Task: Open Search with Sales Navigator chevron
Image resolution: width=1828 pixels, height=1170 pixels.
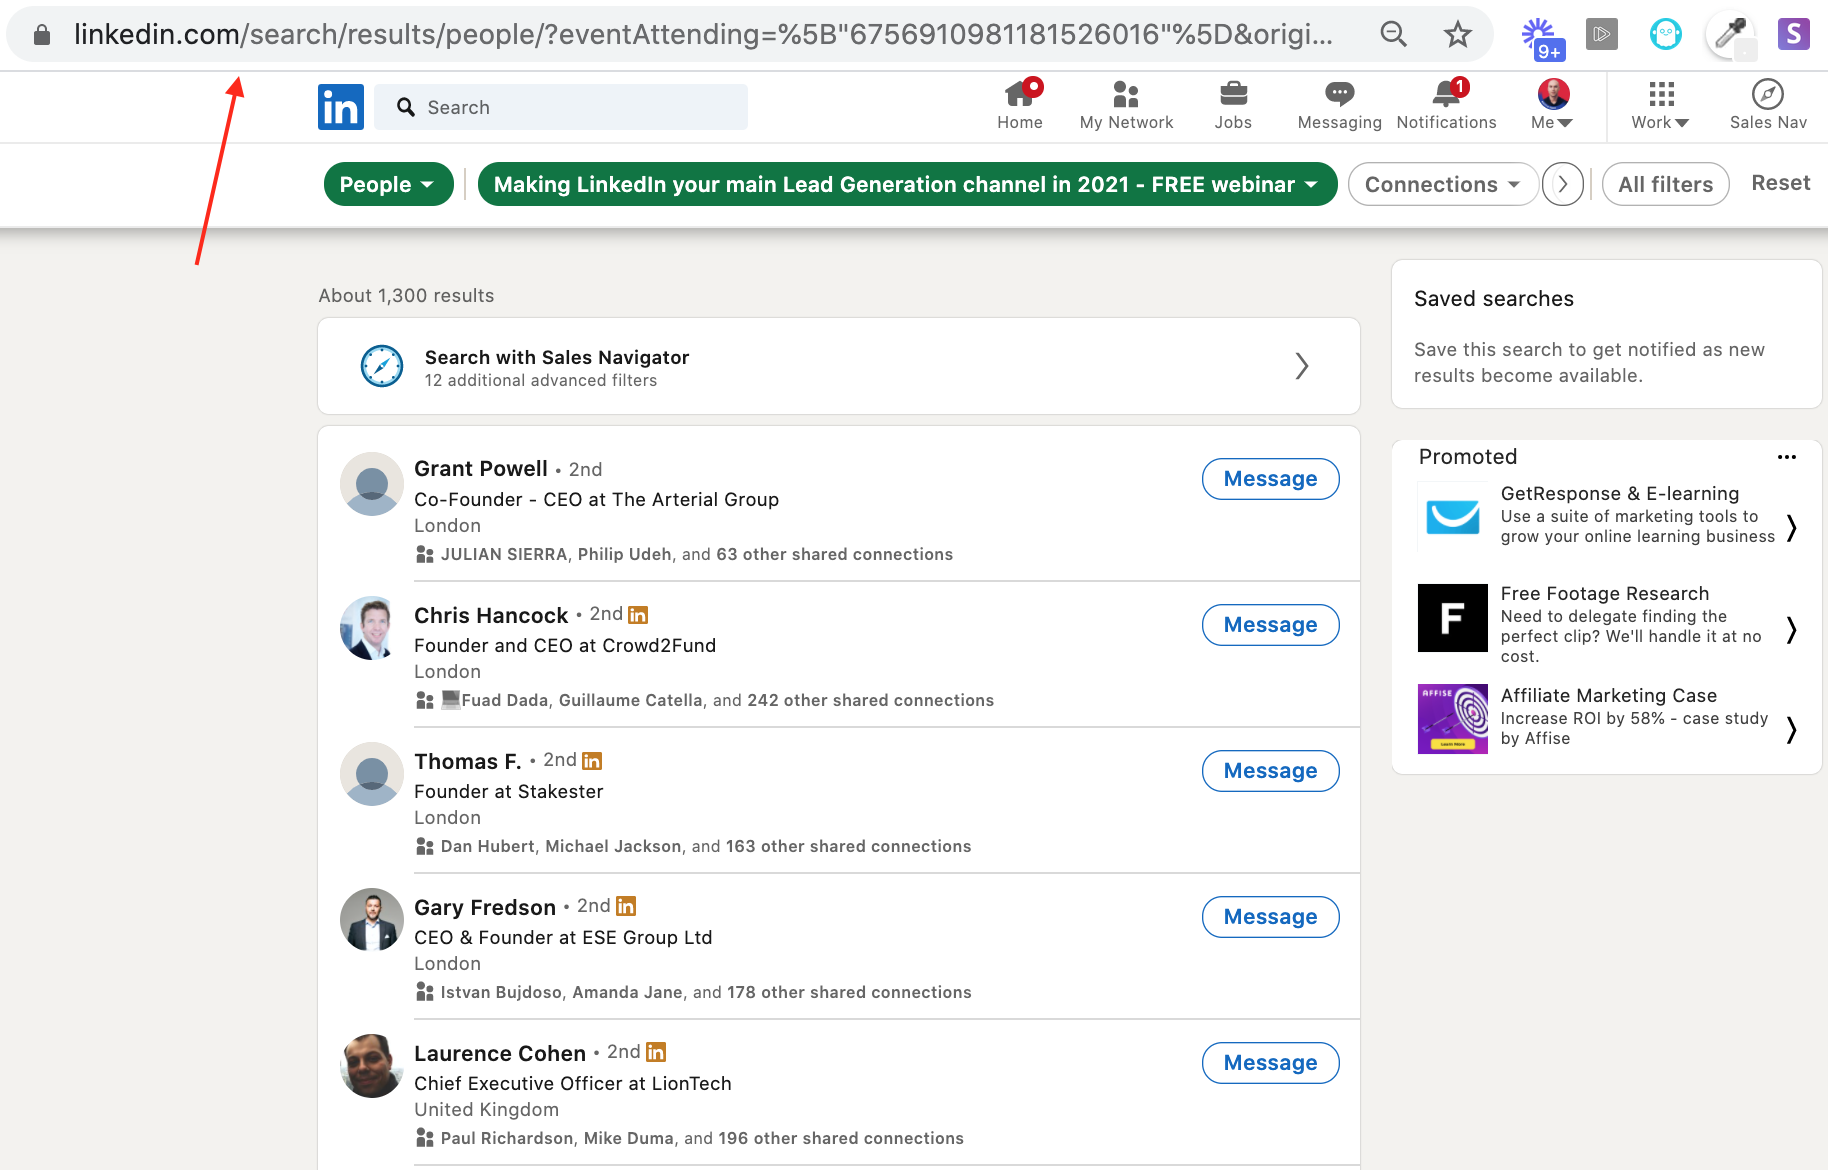Action: pos(1302,366)
